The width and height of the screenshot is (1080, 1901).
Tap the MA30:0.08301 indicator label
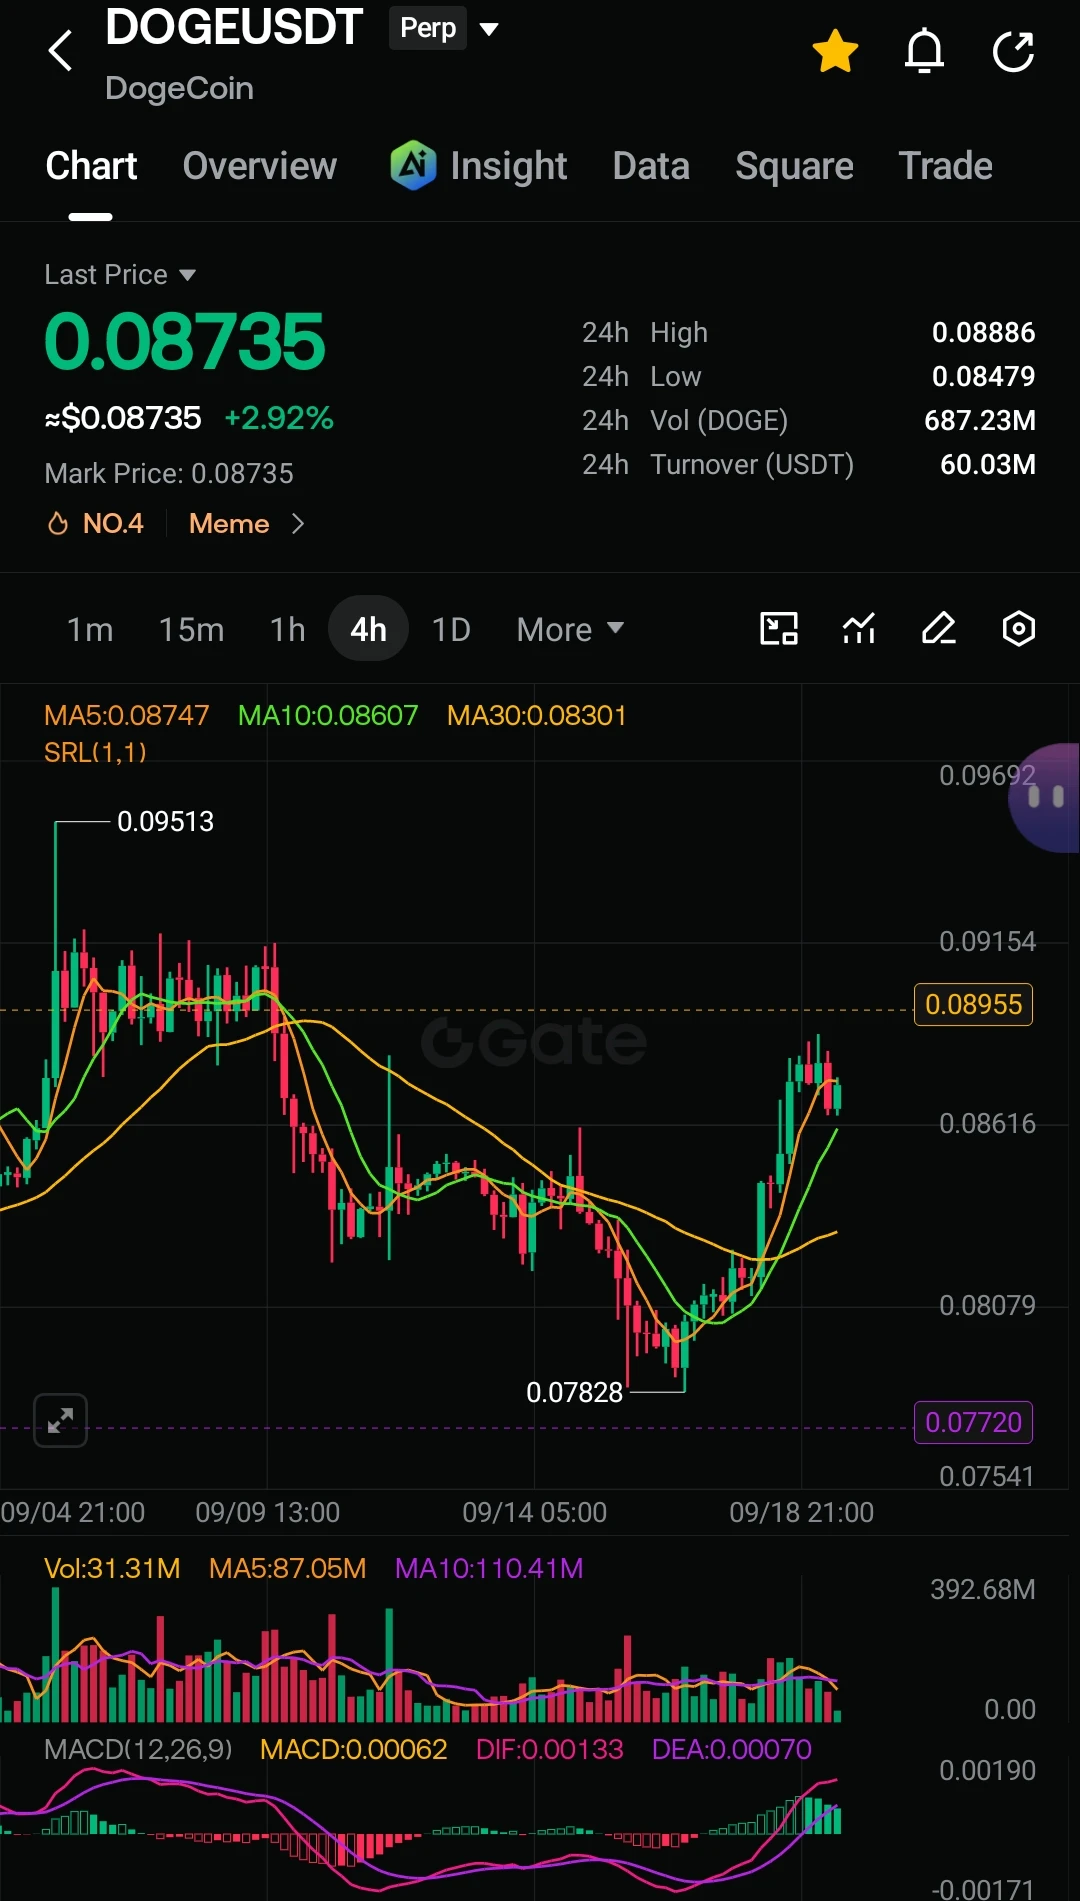point(537,715)
